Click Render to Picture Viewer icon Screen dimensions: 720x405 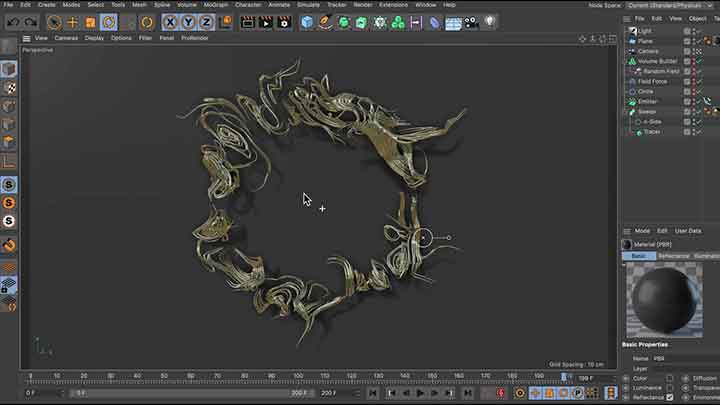[266, 22]
